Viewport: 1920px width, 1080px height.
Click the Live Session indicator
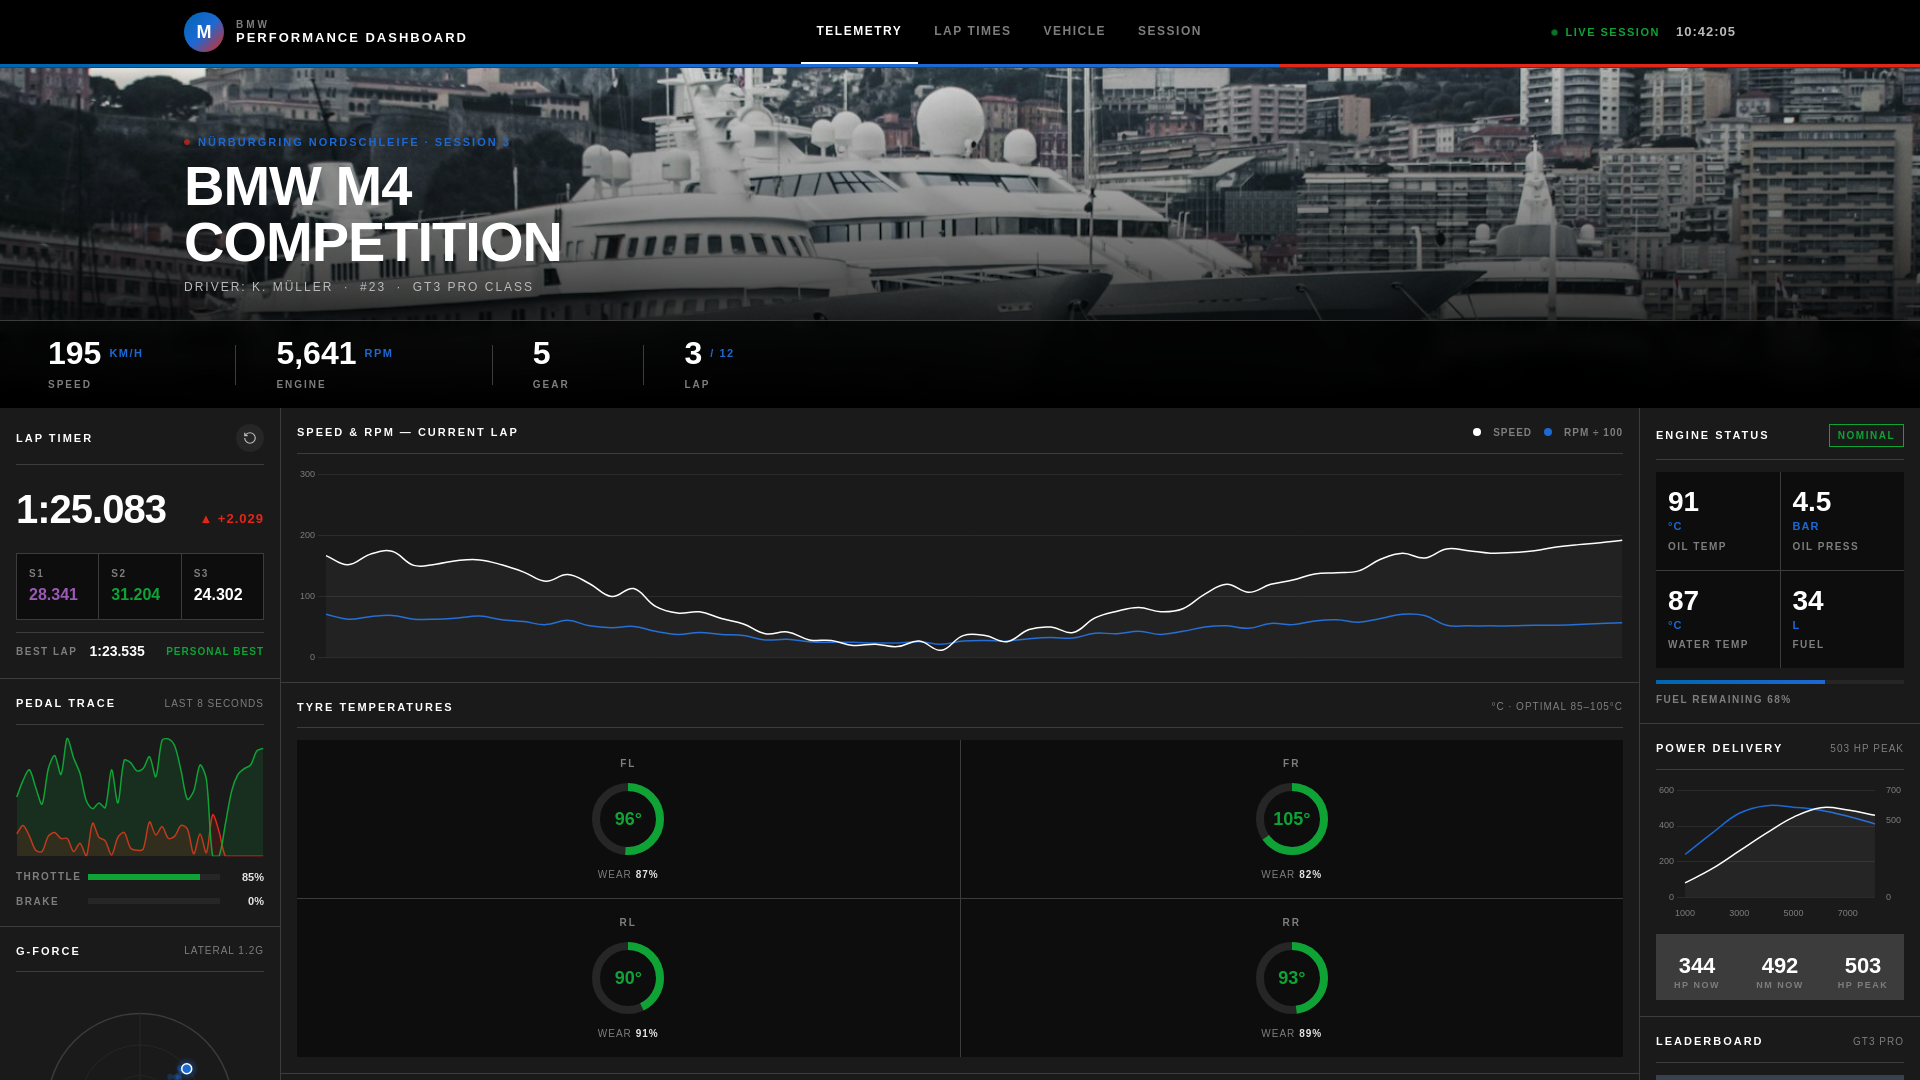[1605, 32]
